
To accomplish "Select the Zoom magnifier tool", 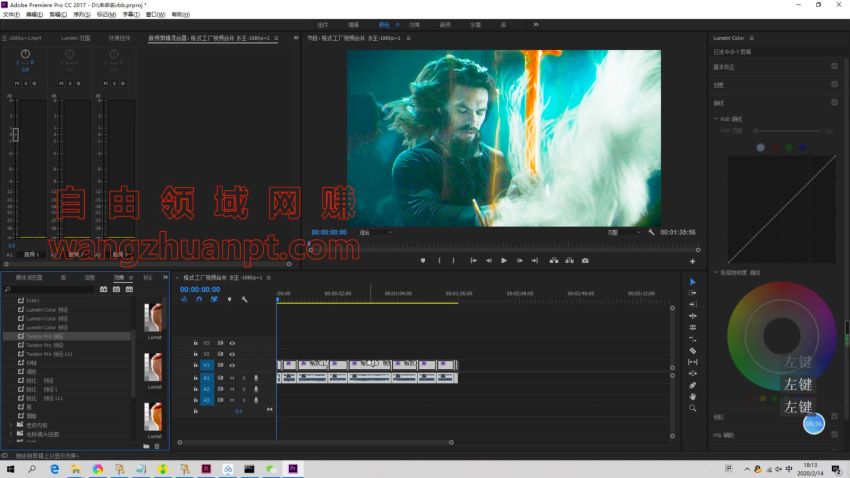I will [692, 408].
